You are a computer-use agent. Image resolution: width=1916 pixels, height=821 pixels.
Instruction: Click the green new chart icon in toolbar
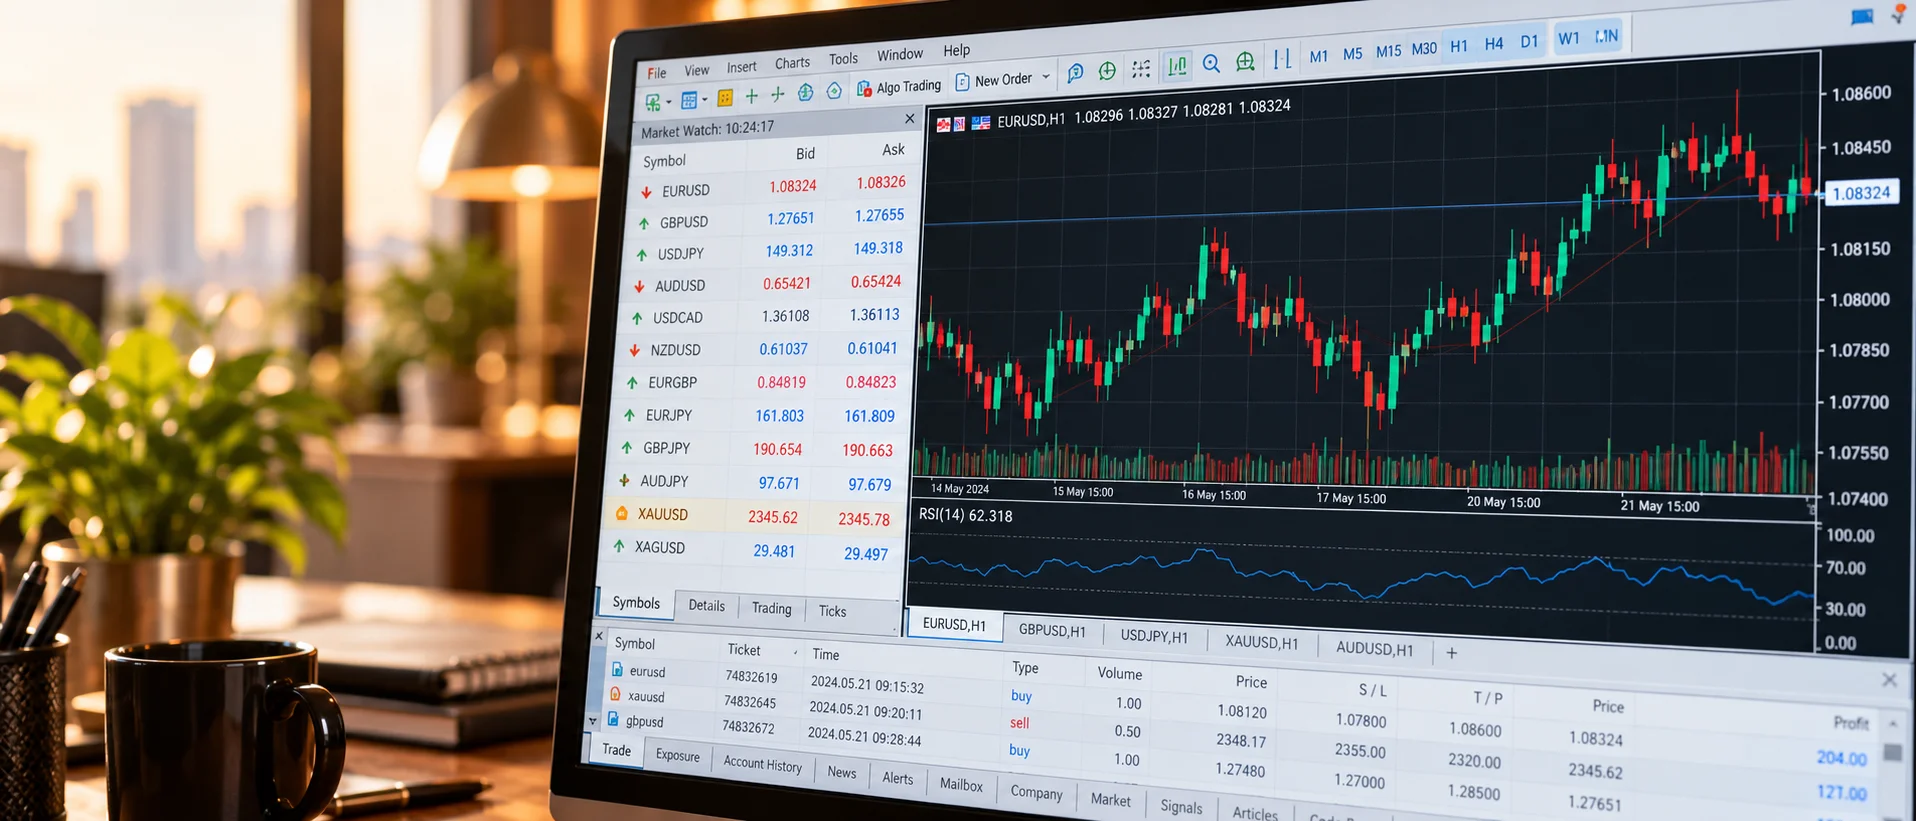(x=652, y=102)
